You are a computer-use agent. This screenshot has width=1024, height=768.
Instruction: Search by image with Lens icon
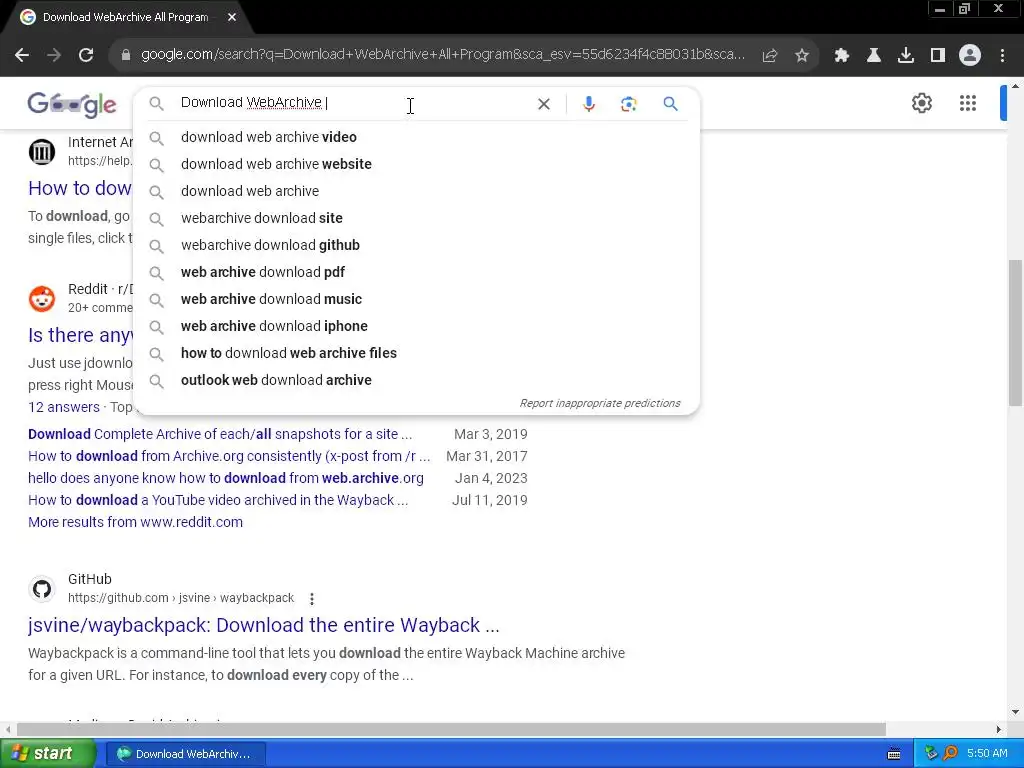click(628, 104)
